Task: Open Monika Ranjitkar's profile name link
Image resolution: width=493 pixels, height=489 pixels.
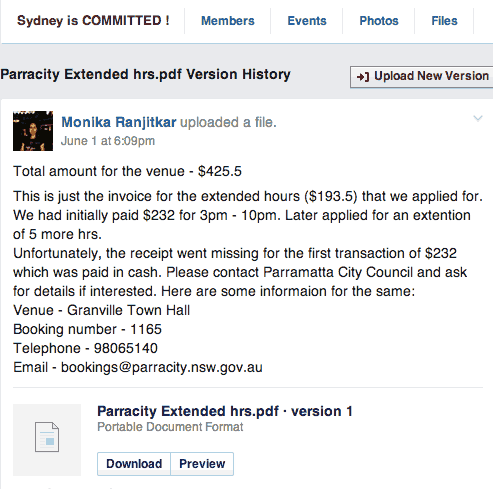Action: [119, 122]
